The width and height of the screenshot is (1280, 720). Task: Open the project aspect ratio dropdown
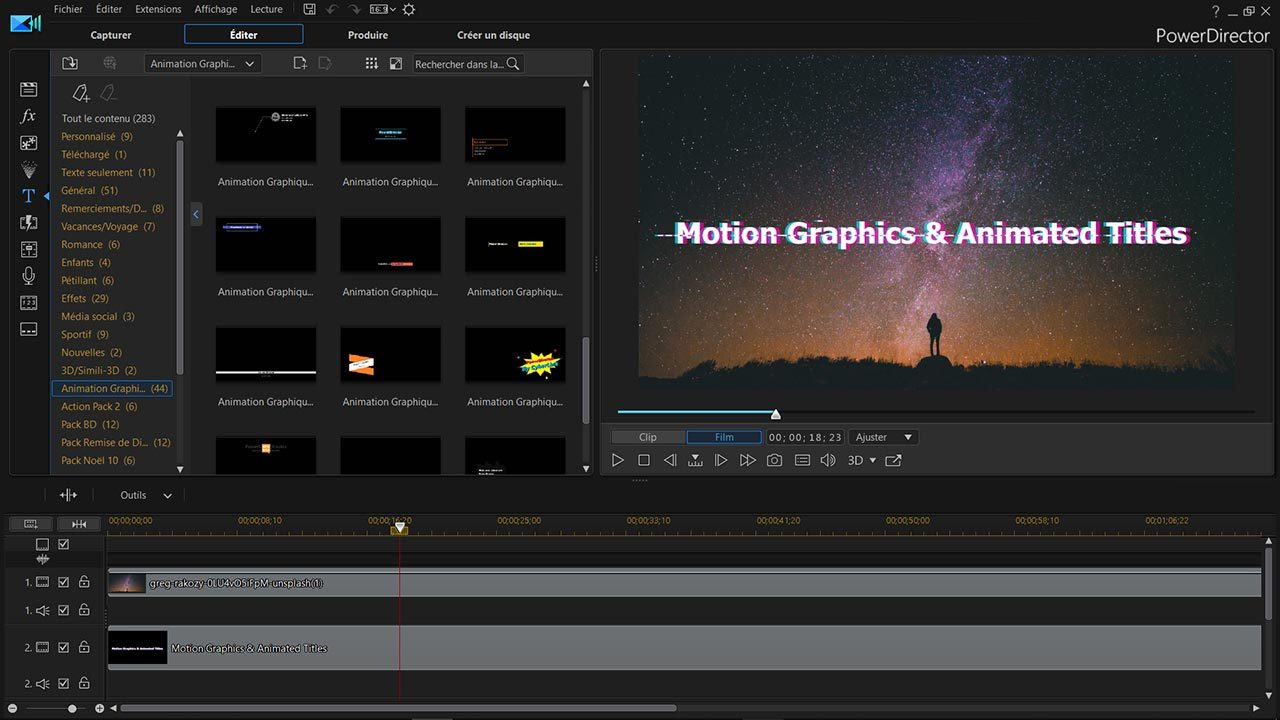(x=383, y=9)
